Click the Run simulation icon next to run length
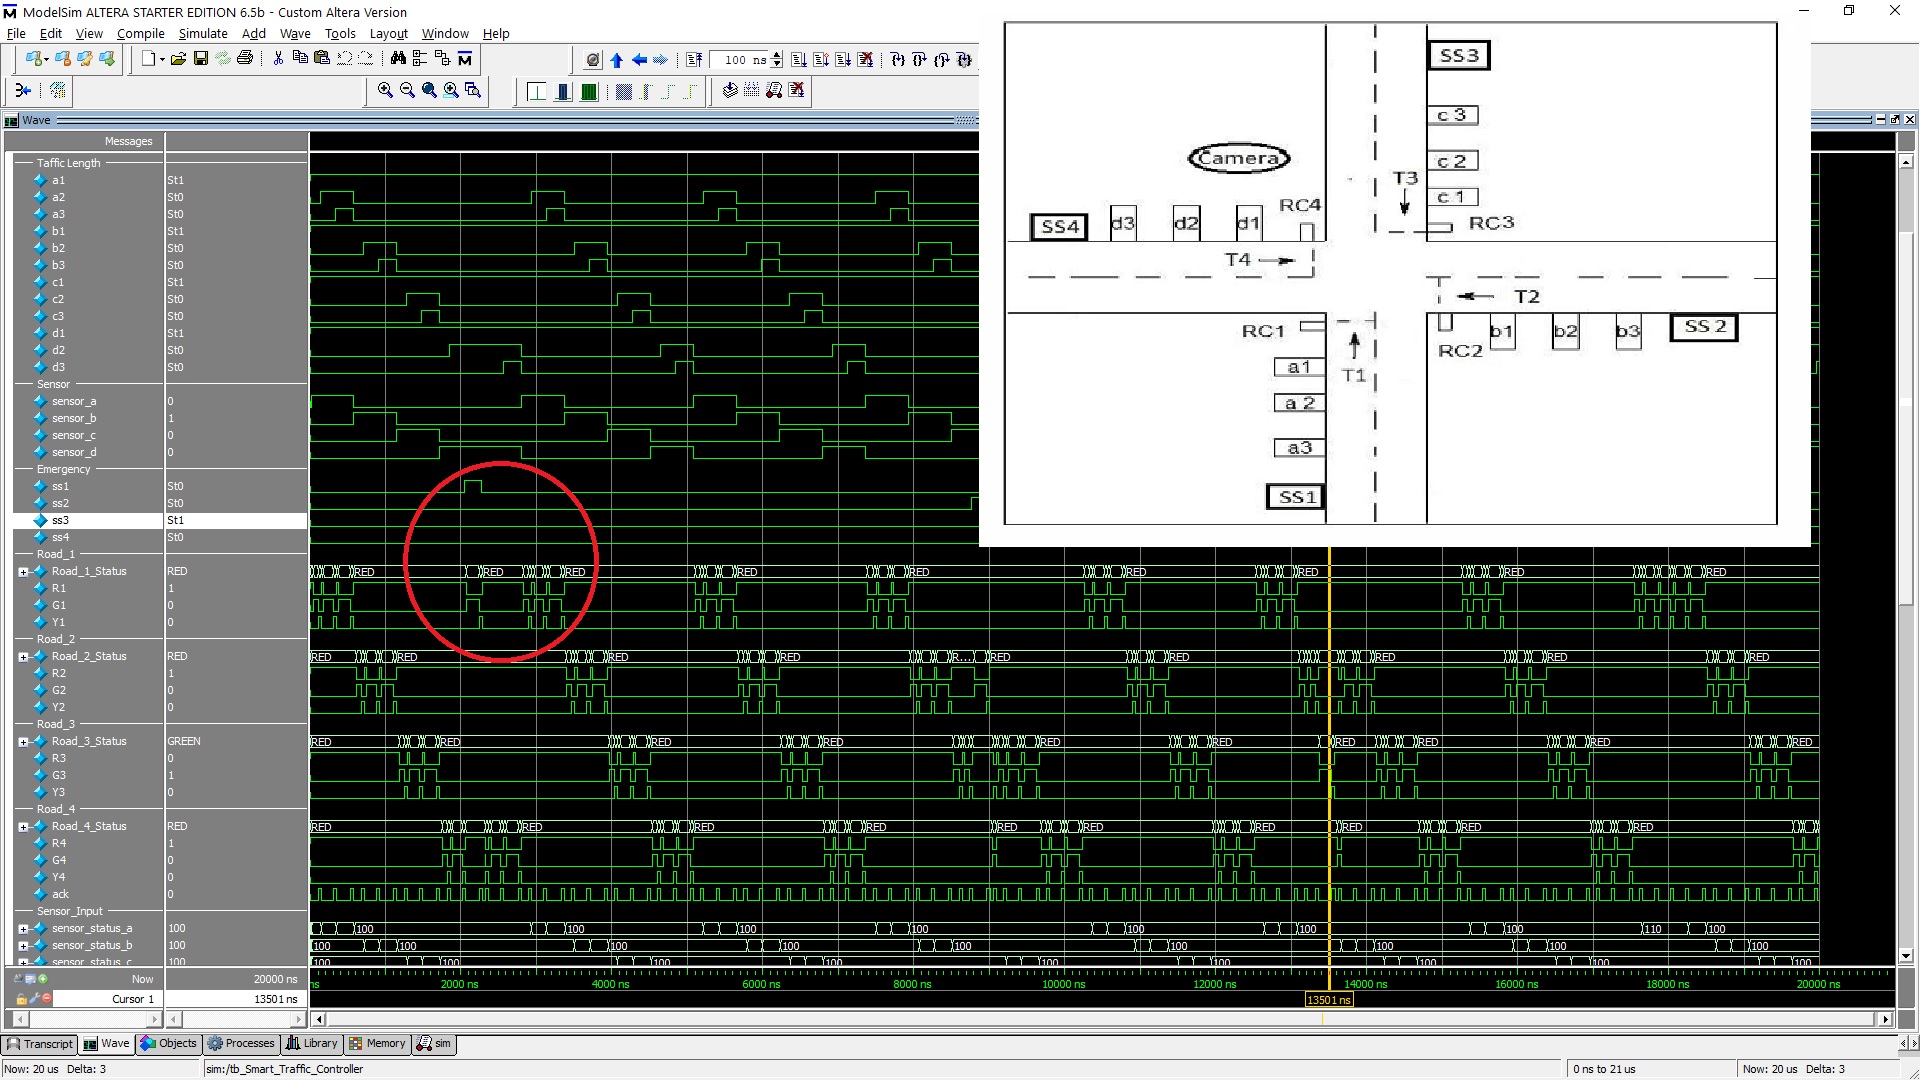Screen dimensions: 1920x1080 tap(799, 60)
